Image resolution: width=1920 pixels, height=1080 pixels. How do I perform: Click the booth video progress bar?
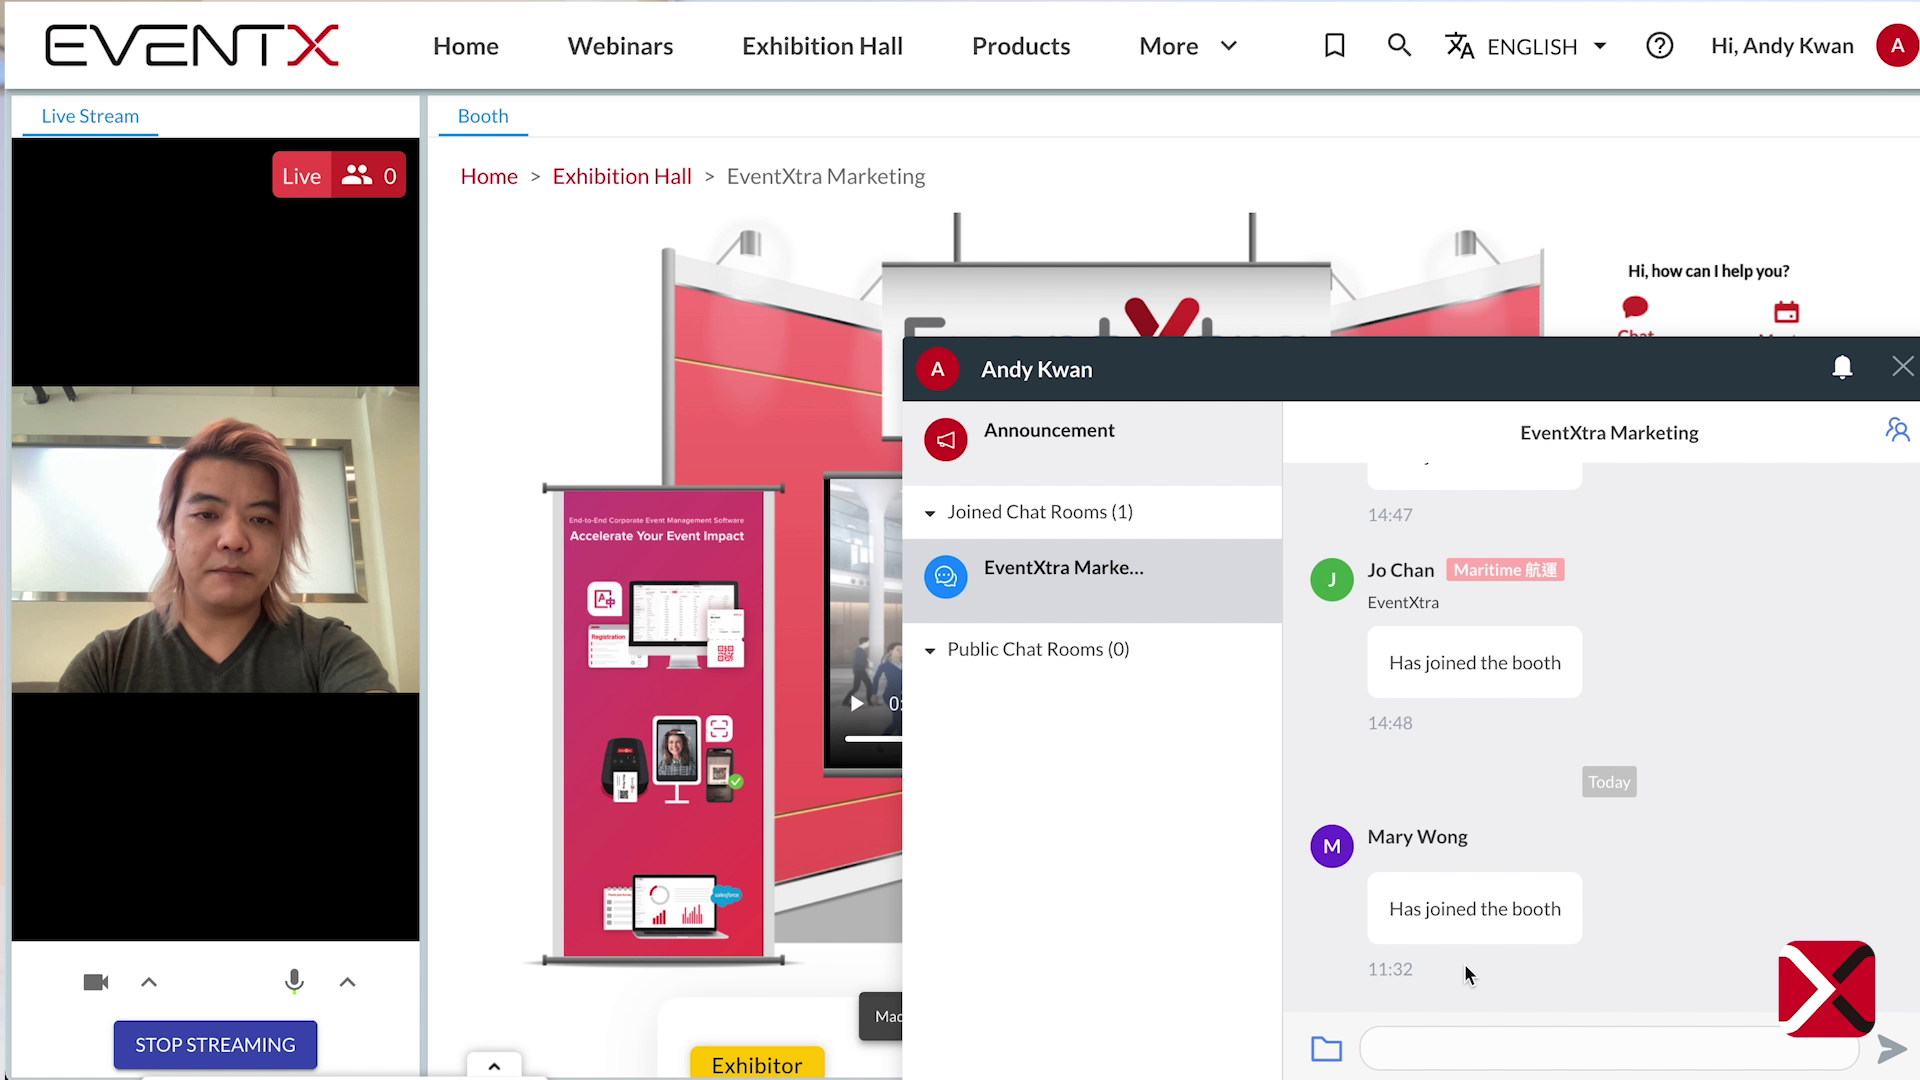click(873, 739)
